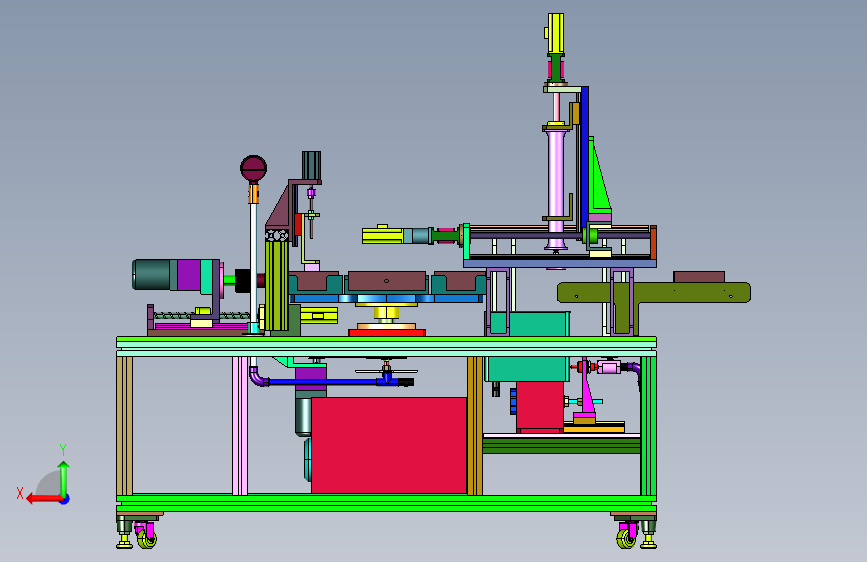
Task: Select the dark teal motor on the left side
Action: 154,274
